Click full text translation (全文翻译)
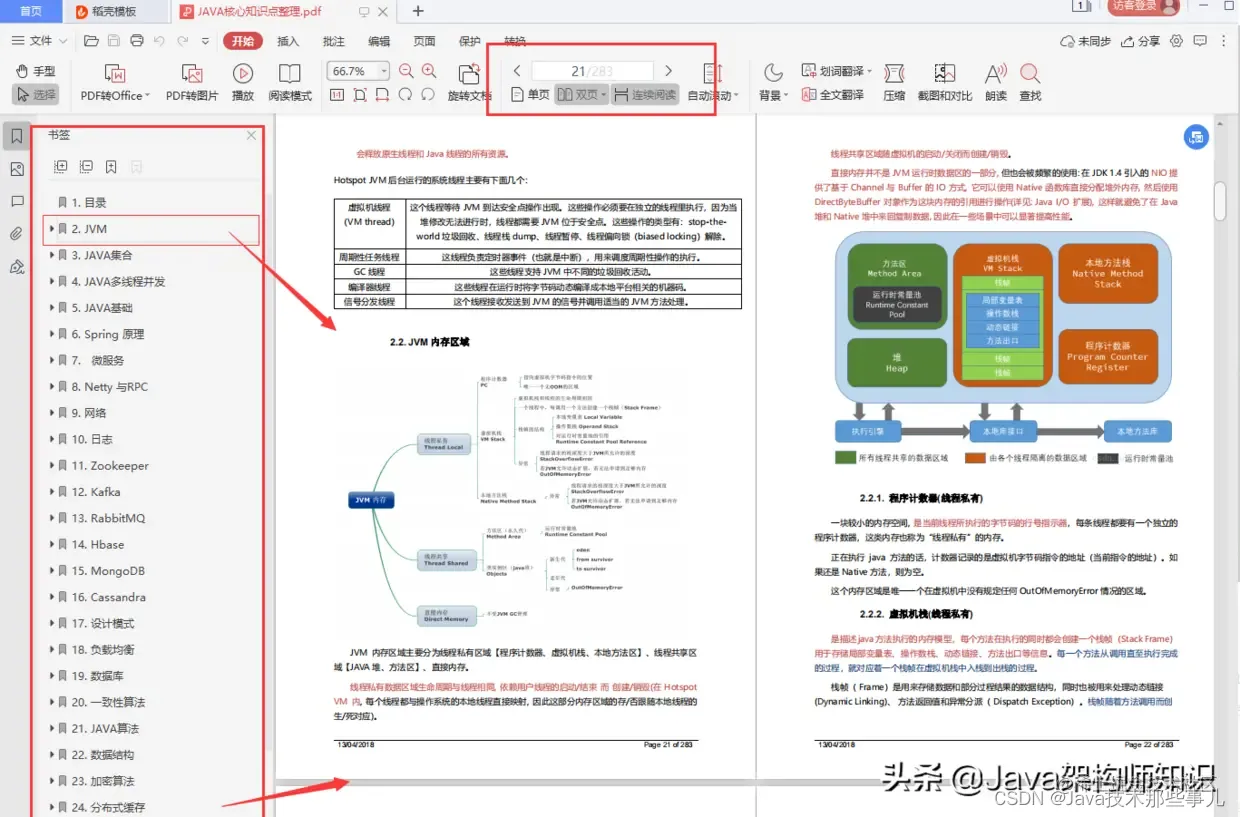This screenshot has width=1240, height=817. (833, 95)
